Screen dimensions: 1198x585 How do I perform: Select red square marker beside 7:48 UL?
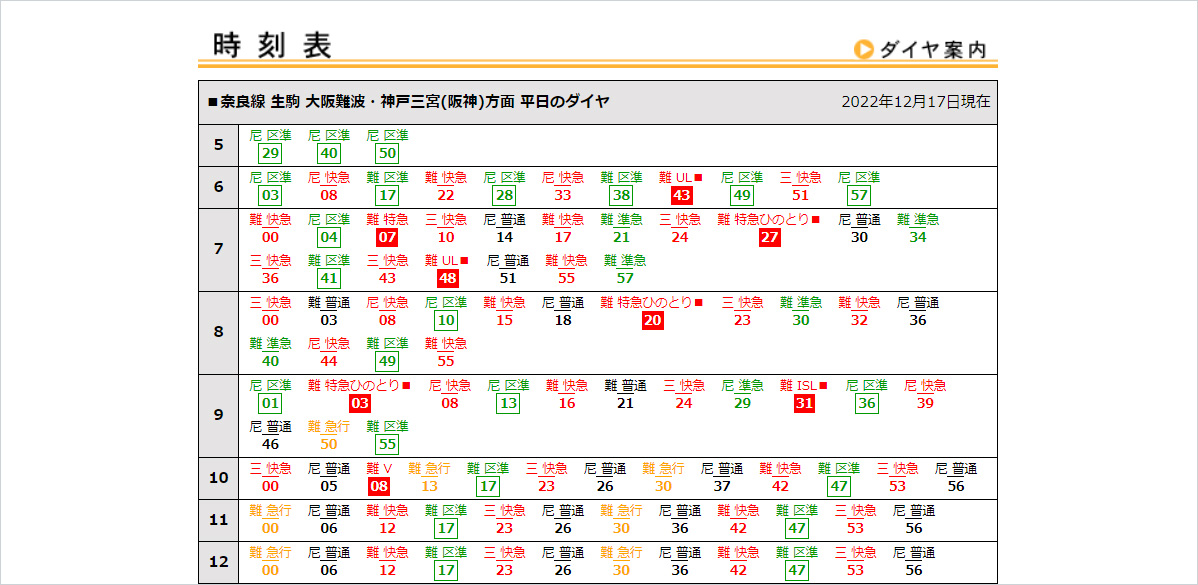click(464, 261)
